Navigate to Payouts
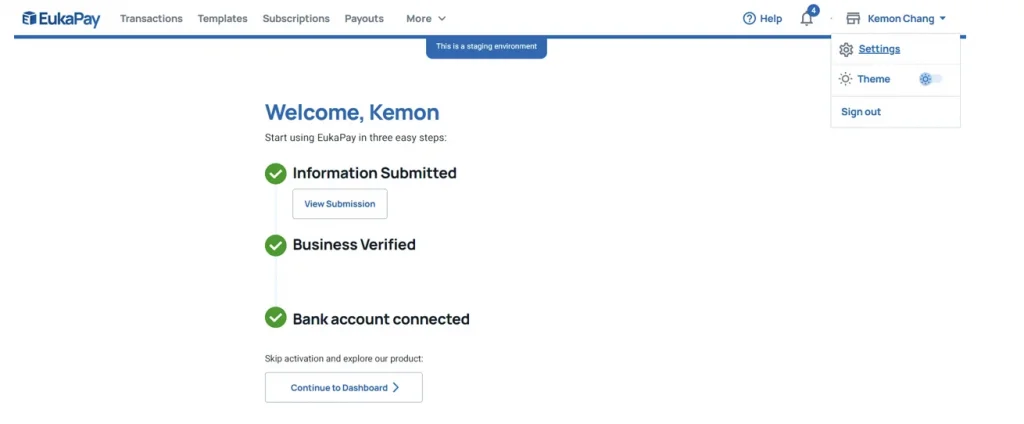 364,18
